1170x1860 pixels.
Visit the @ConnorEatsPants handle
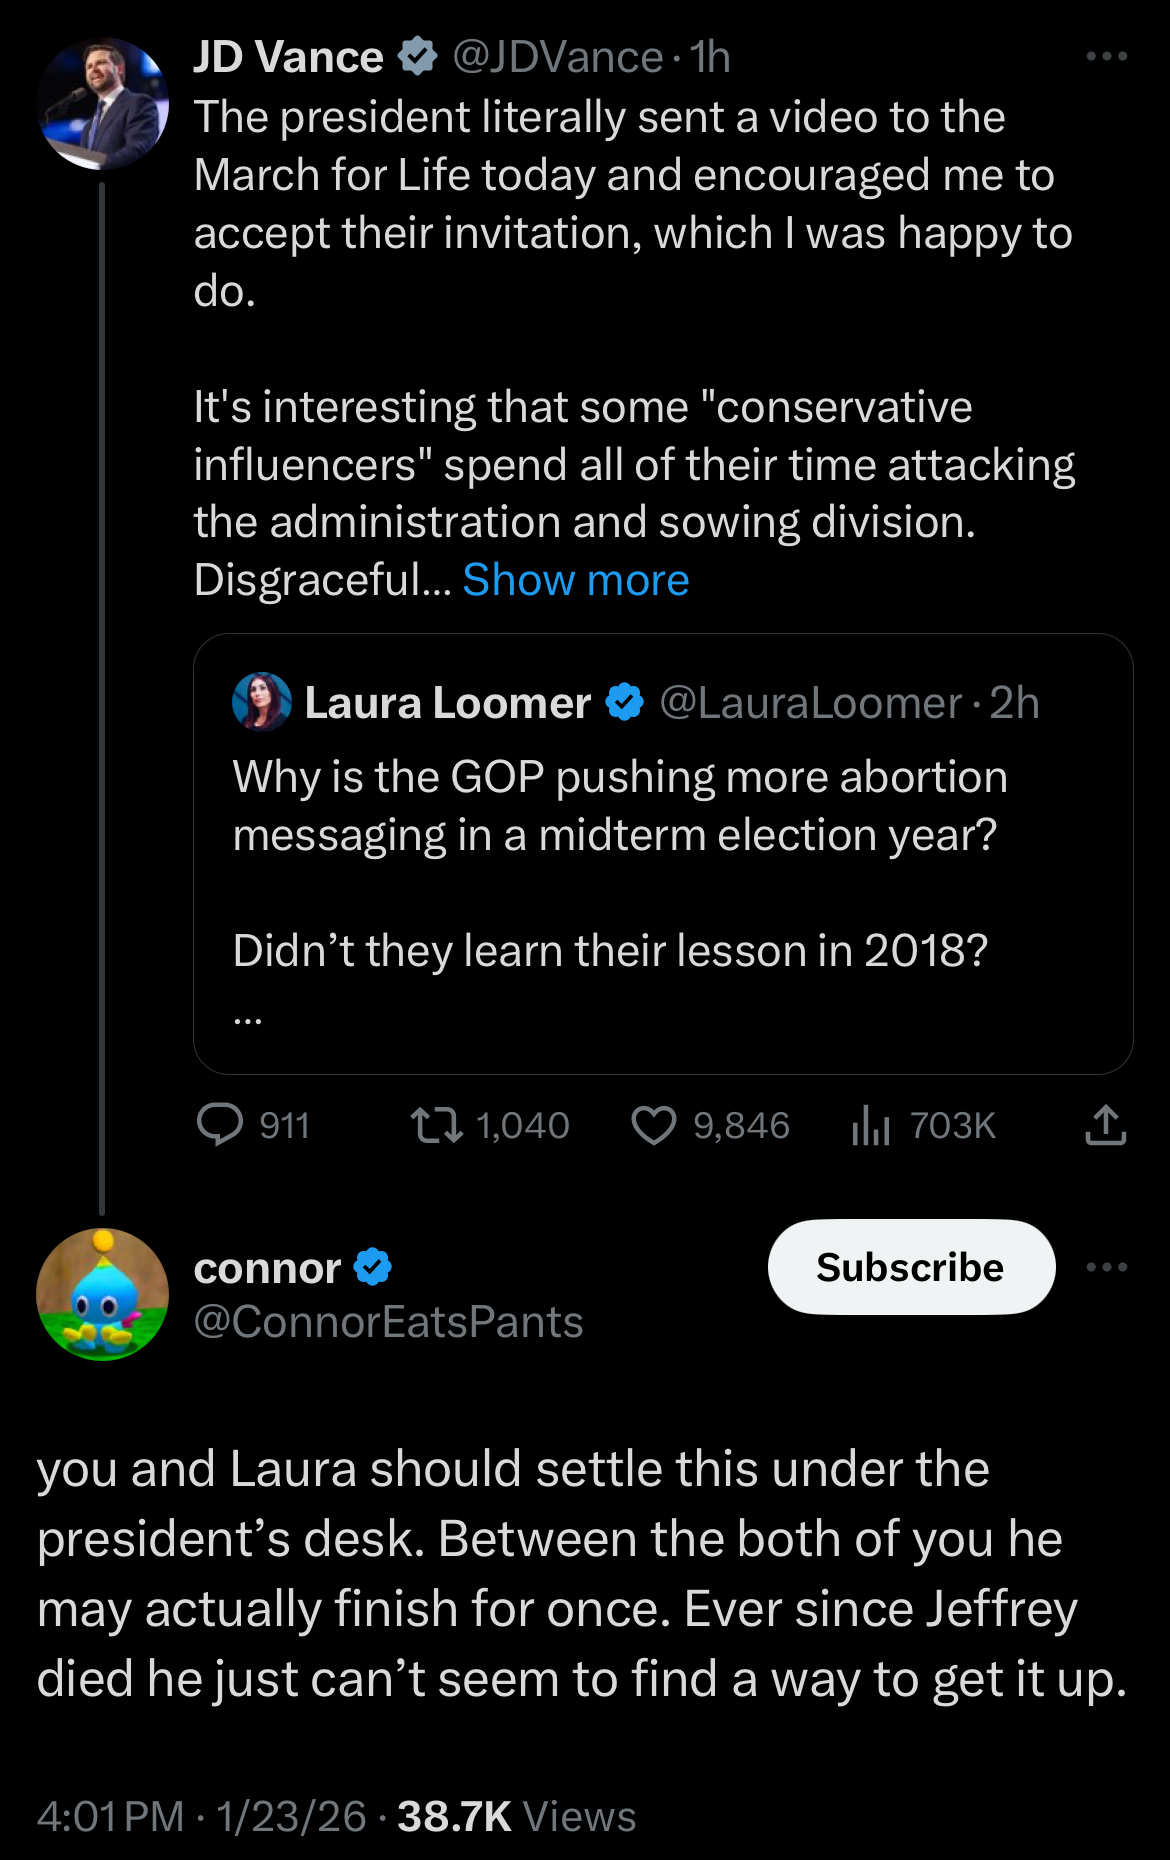[x=388, y=1322]
